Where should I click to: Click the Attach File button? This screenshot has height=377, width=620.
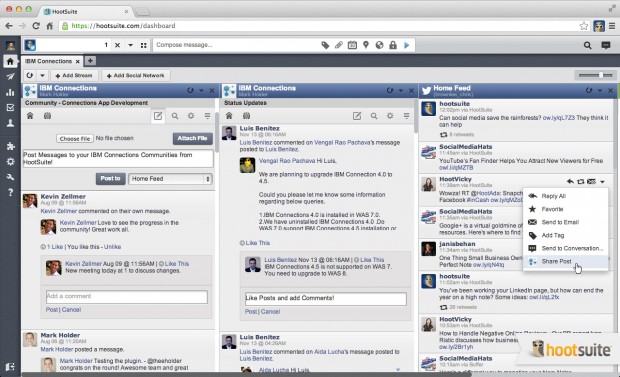[x=193, y=138]
